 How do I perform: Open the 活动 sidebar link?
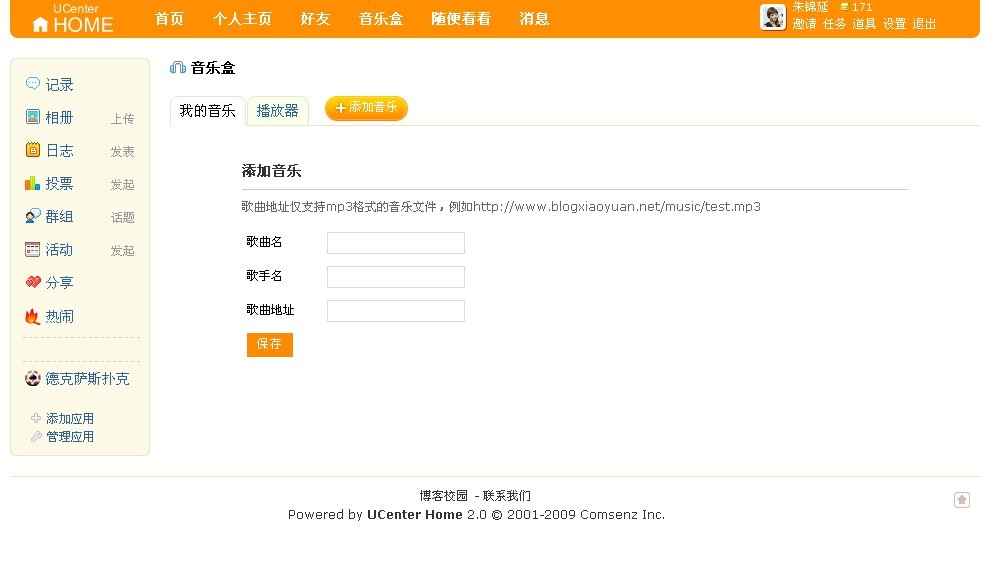pos(59,250)
